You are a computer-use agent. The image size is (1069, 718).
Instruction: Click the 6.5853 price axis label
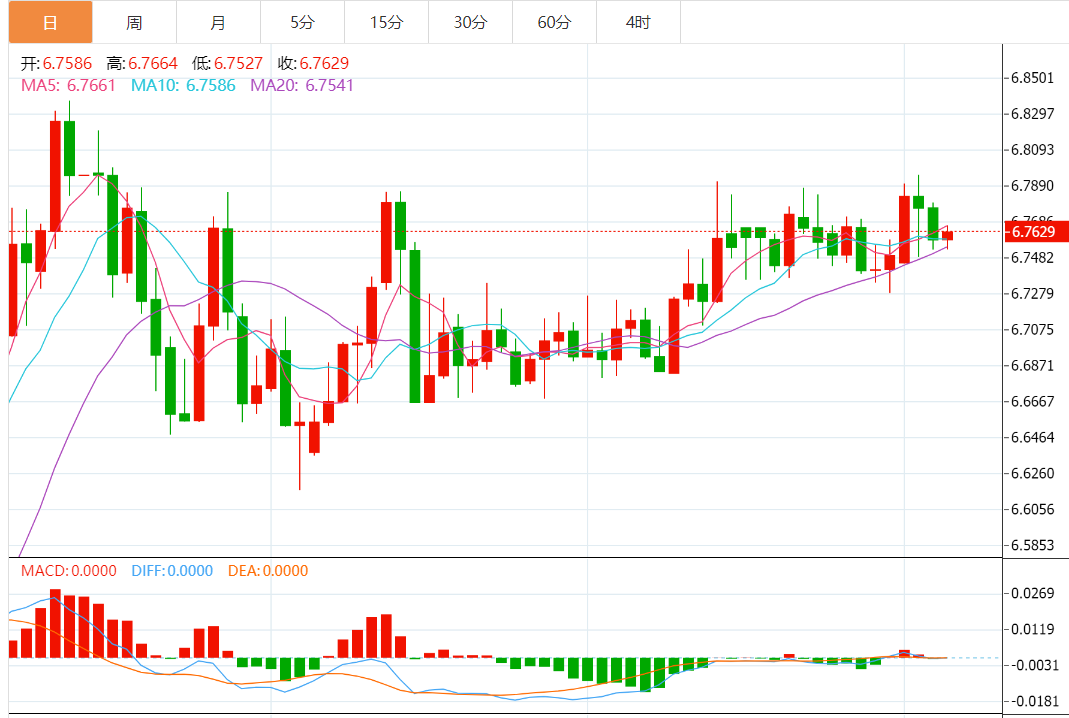click(x=1032, y=545)
